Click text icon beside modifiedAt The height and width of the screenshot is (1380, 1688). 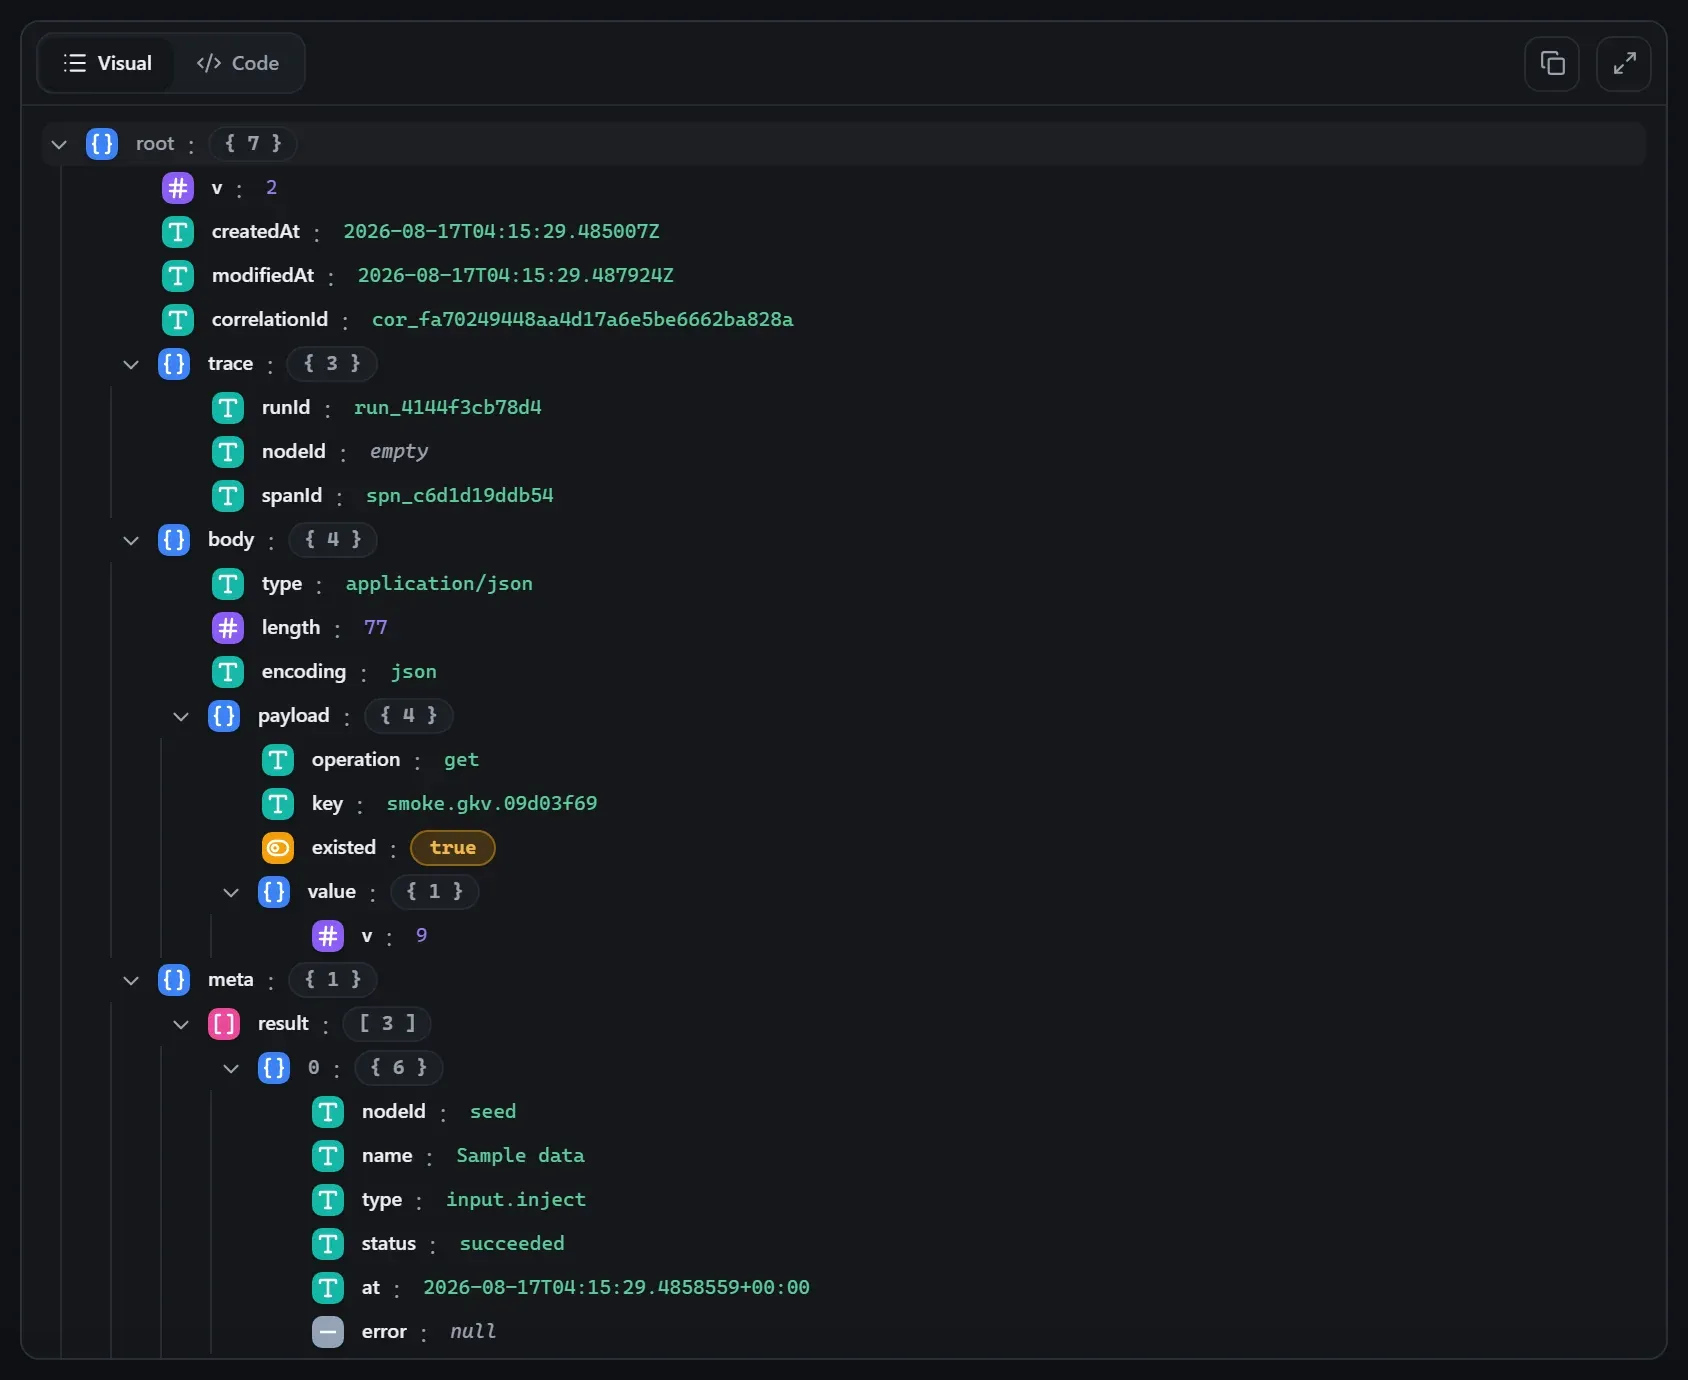click(x=178, y=276)
